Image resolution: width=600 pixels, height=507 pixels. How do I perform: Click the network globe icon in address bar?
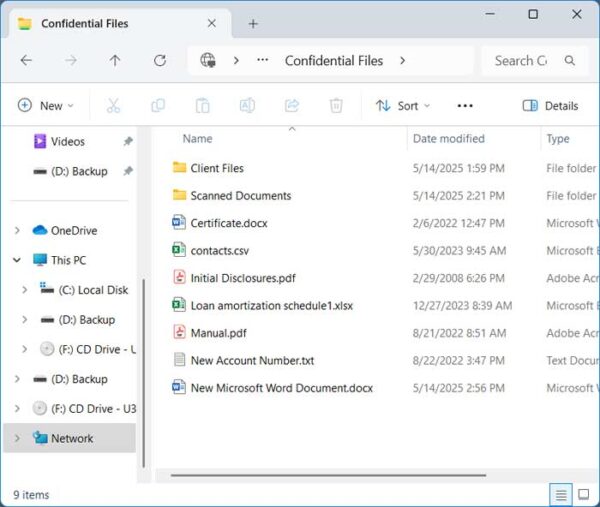click(208, 60)
